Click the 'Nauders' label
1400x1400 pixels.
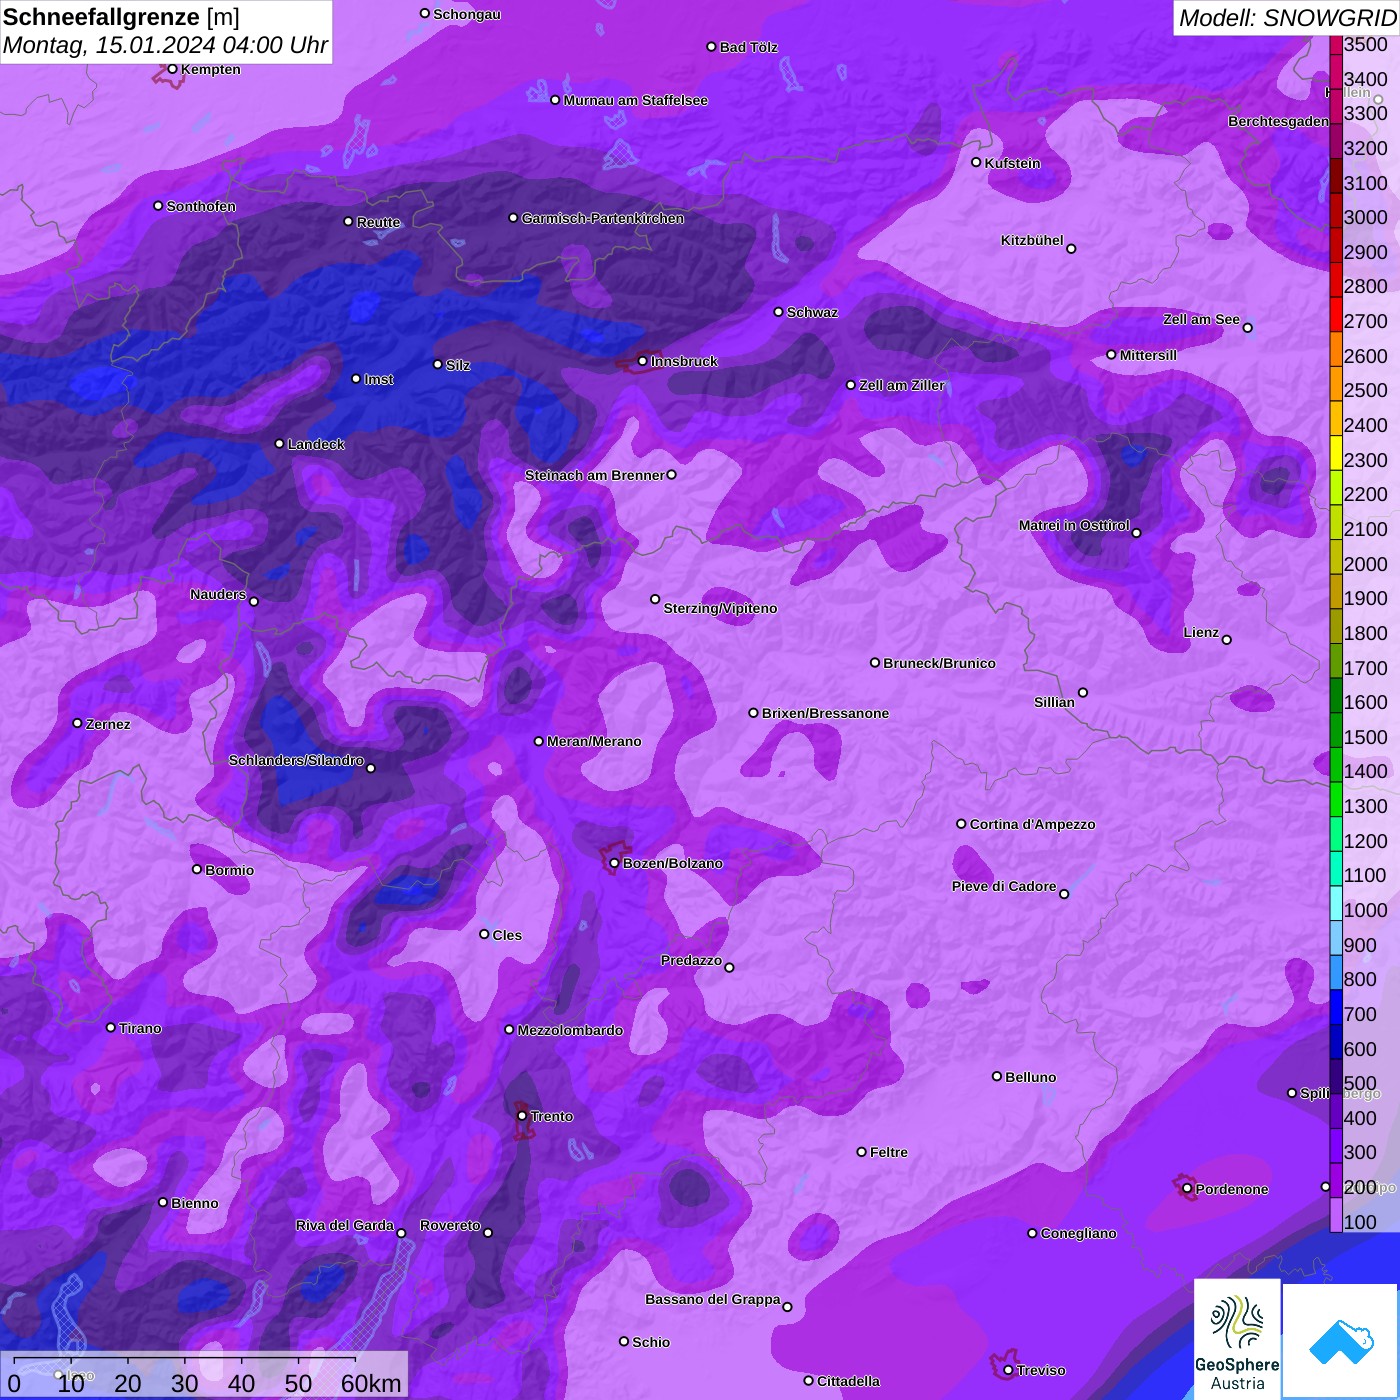pyautogui.click(x=218, y=594)
